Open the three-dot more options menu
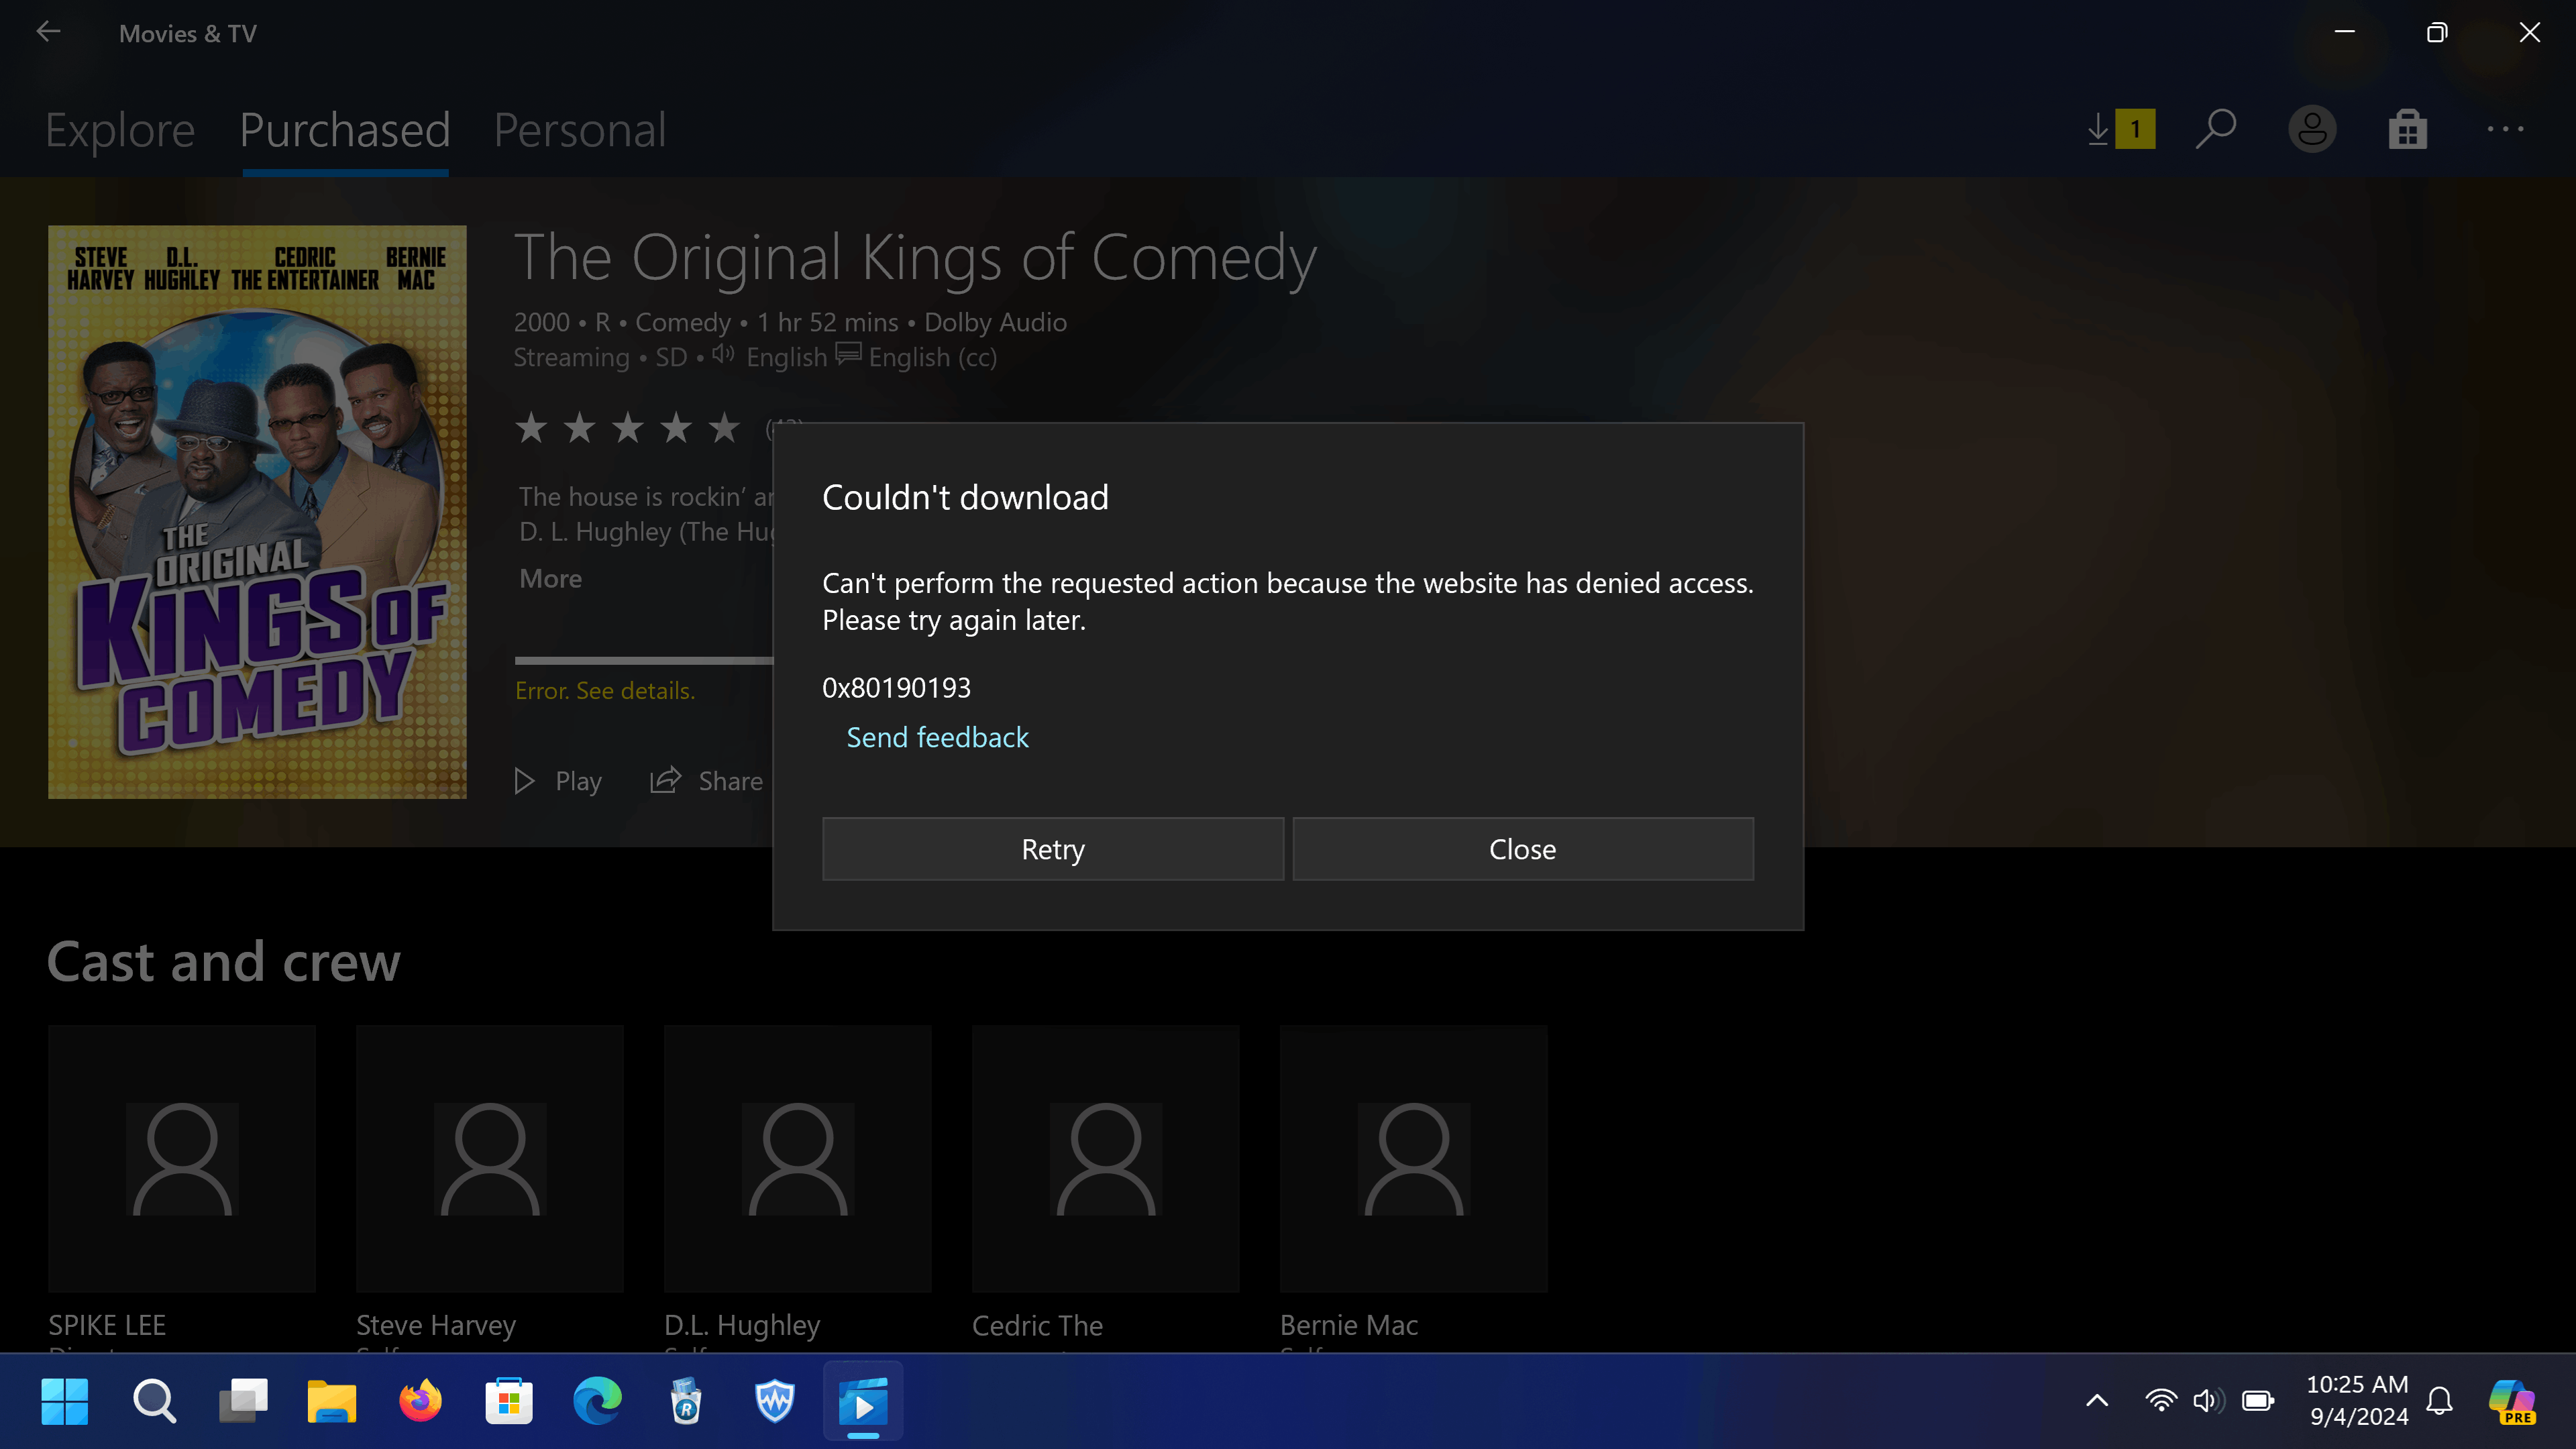 (2505, 129)
